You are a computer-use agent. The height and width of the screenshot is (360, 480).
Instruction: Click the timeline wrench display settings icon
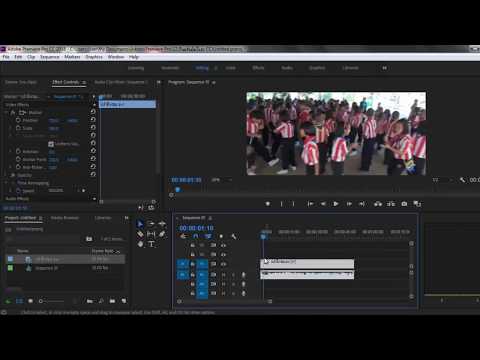click(234, 236)
